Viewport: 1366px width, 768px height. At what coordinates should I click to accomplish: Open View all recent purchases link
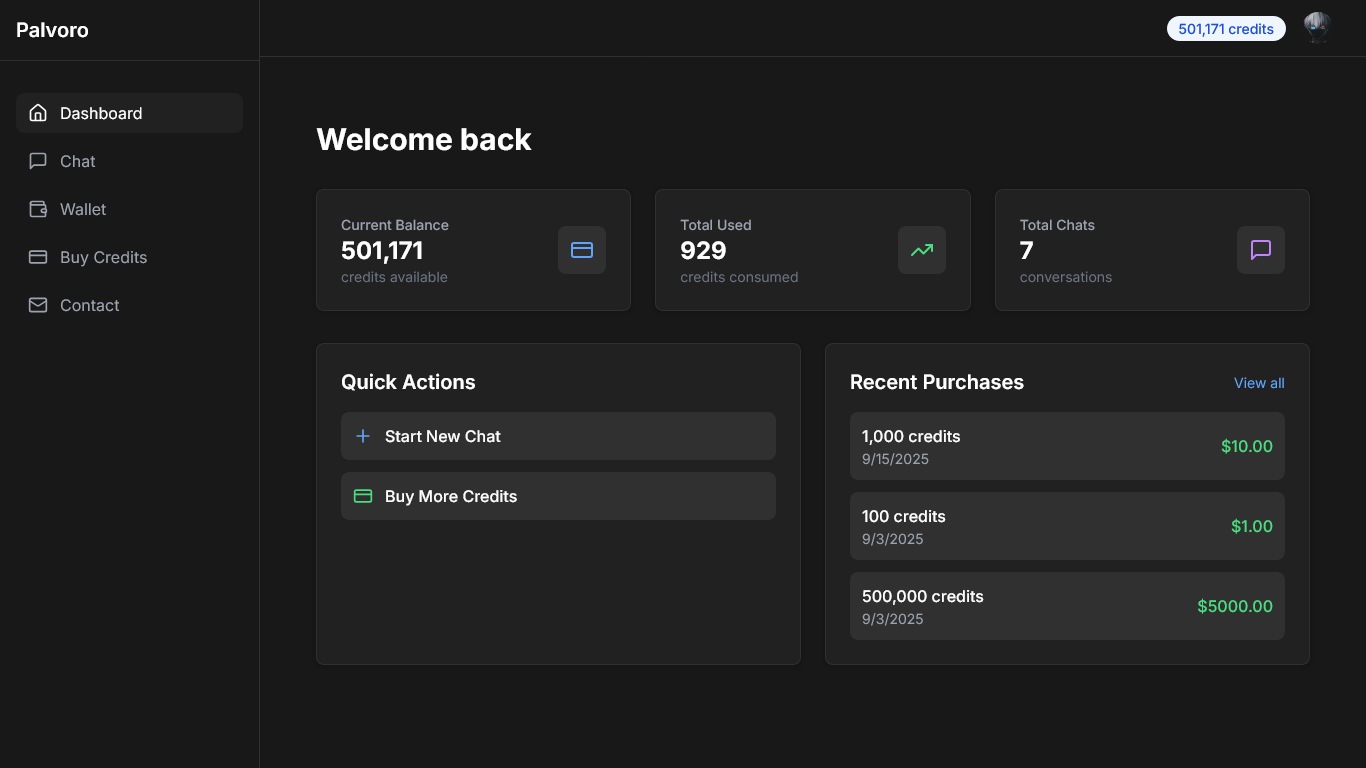point(1259,383)
